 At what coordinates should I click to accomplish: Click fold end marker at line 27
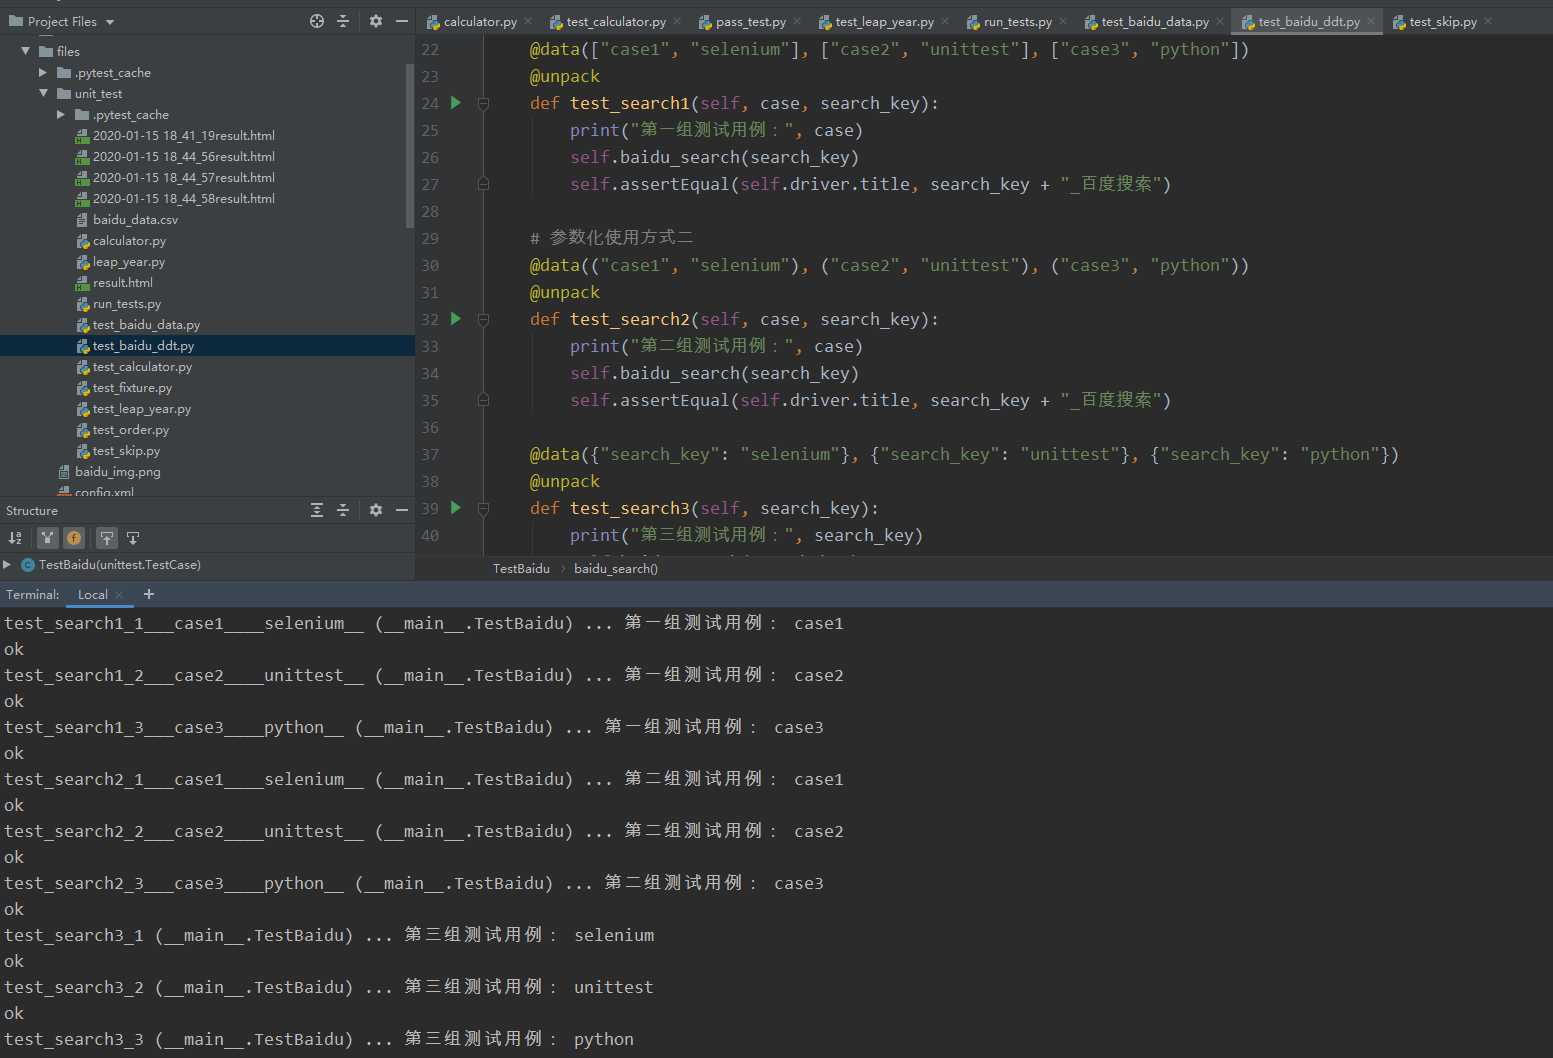tap(483, 184)
